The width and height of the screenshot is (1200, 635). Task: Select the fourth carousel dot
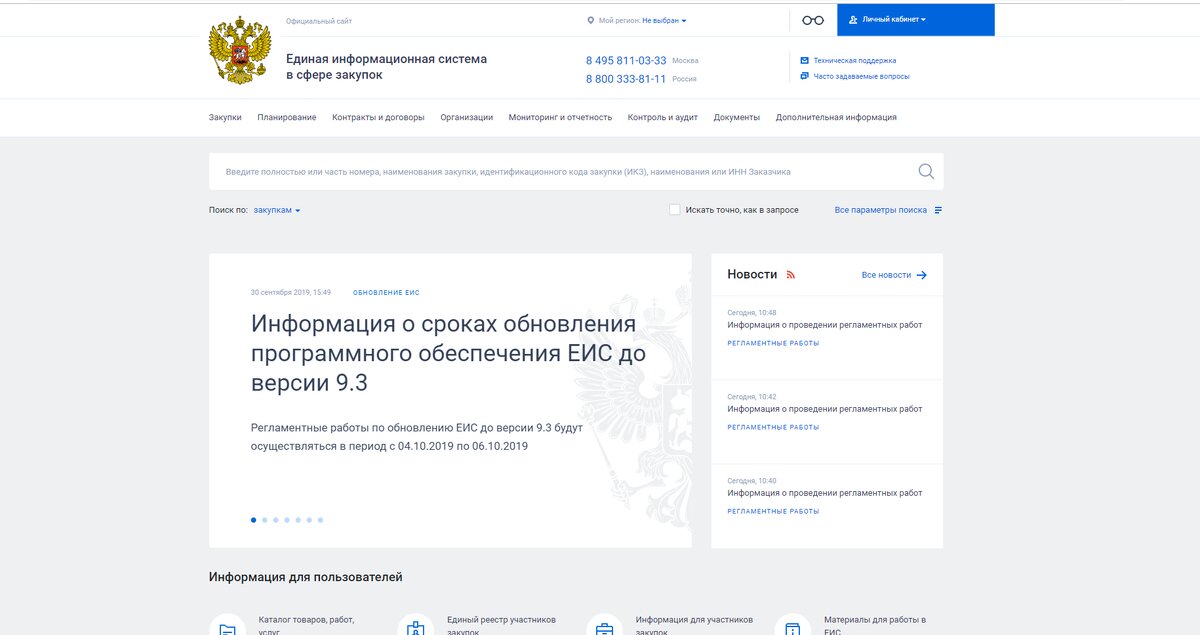coord(287,520)
